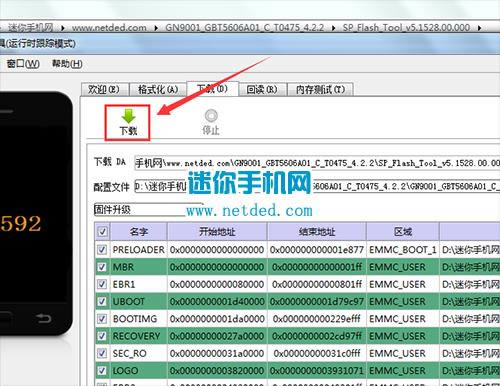The width and height of the screenshot is (500, 386).
Task: Open the 固件升级 mode dropdown
Action: pos(148,209)
